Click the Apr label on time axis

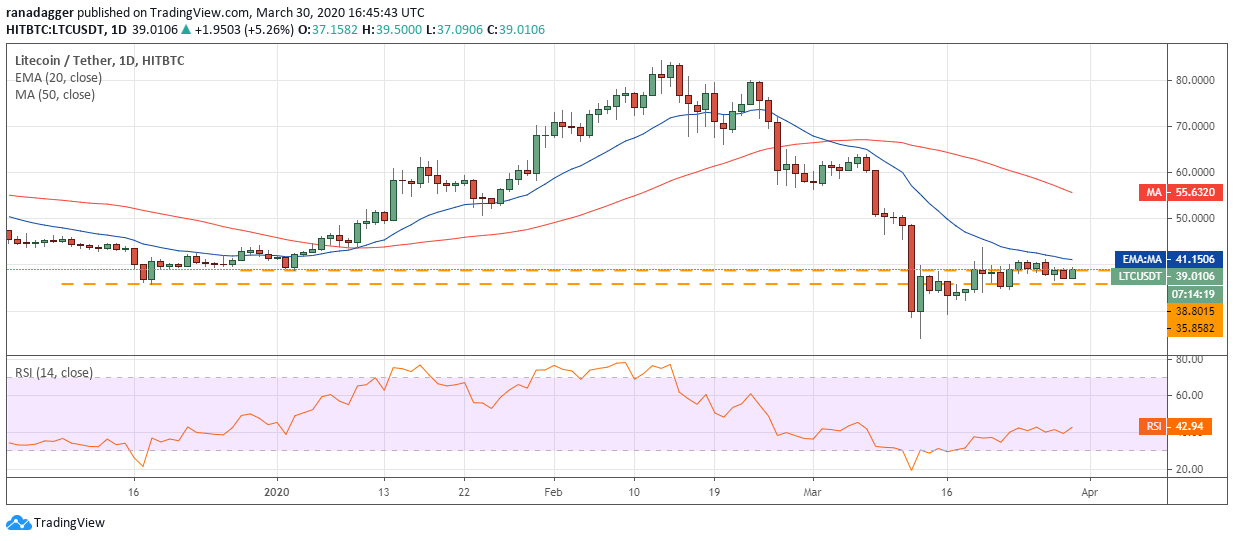pyautogui.click(x=1089, y=492)
